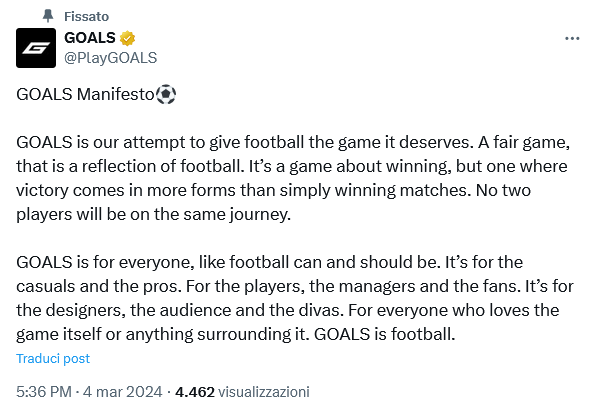The width and height of the screenshot is (598, 411).
Task: Click the closing sentence 'GOALS is football.'
Action: 385,334
